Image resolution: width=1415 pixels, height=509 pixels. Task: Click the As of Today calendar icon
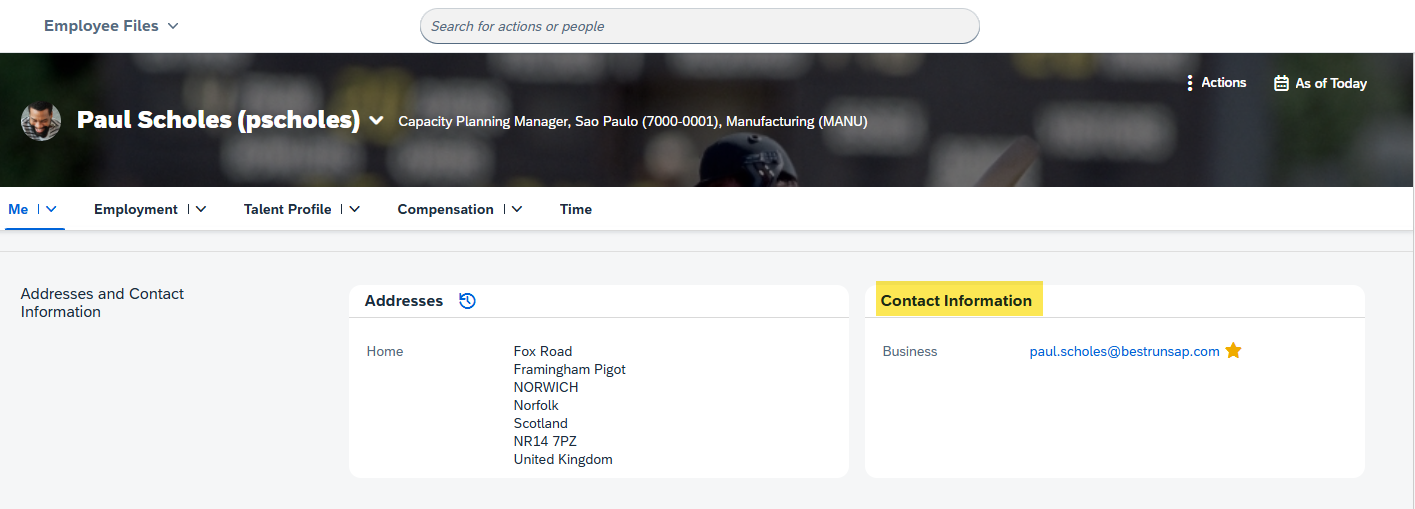pos(1281,83)
